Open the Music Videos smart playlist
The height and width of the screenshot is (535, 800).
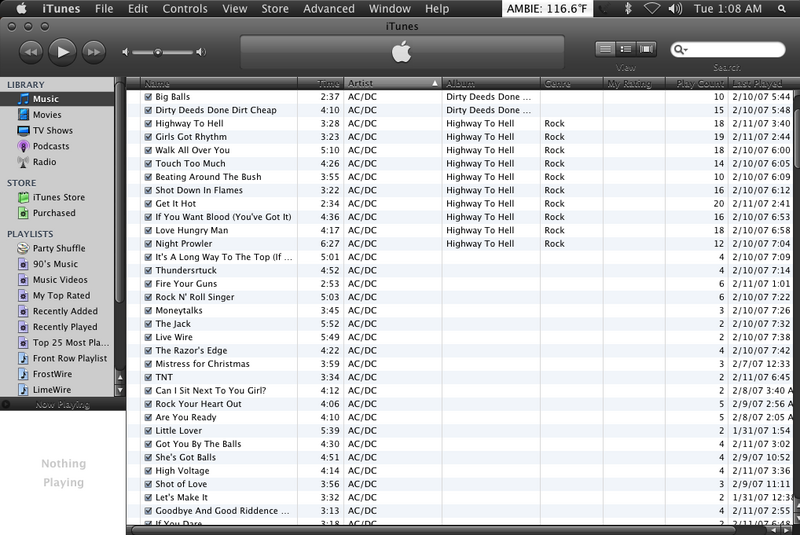57,280
